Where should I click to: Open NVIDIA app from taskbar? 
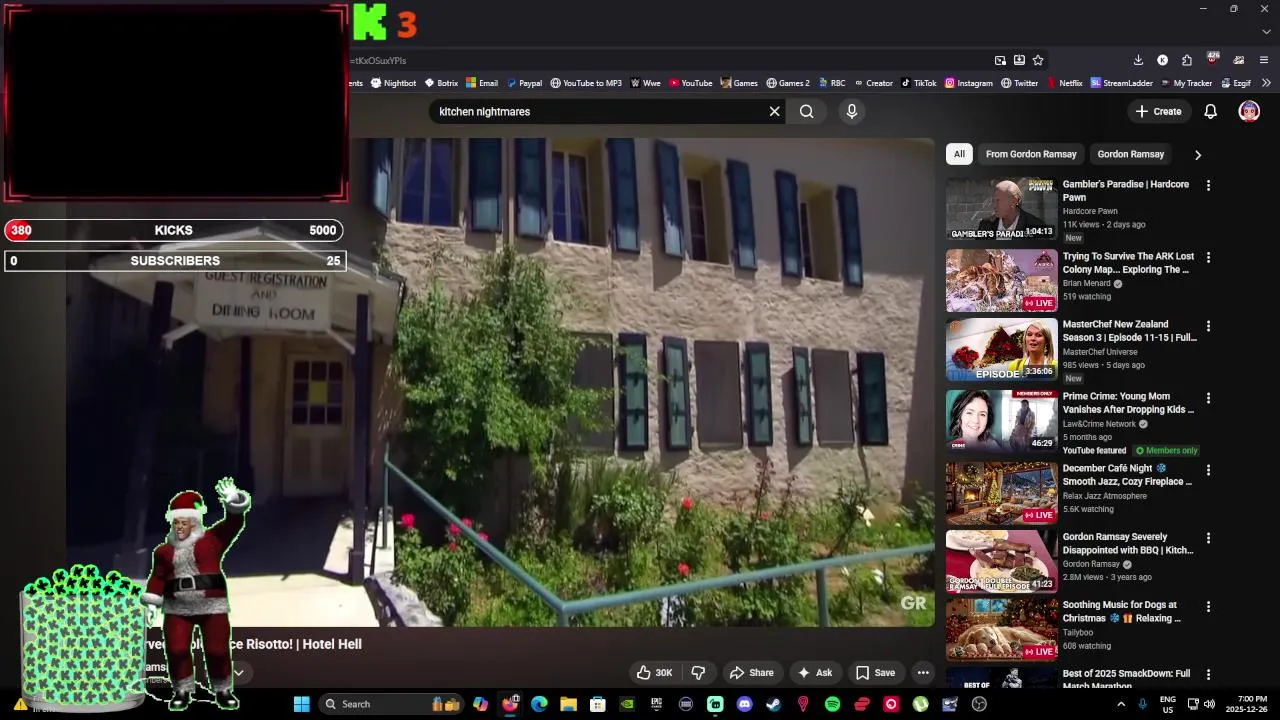click(627, 704)
